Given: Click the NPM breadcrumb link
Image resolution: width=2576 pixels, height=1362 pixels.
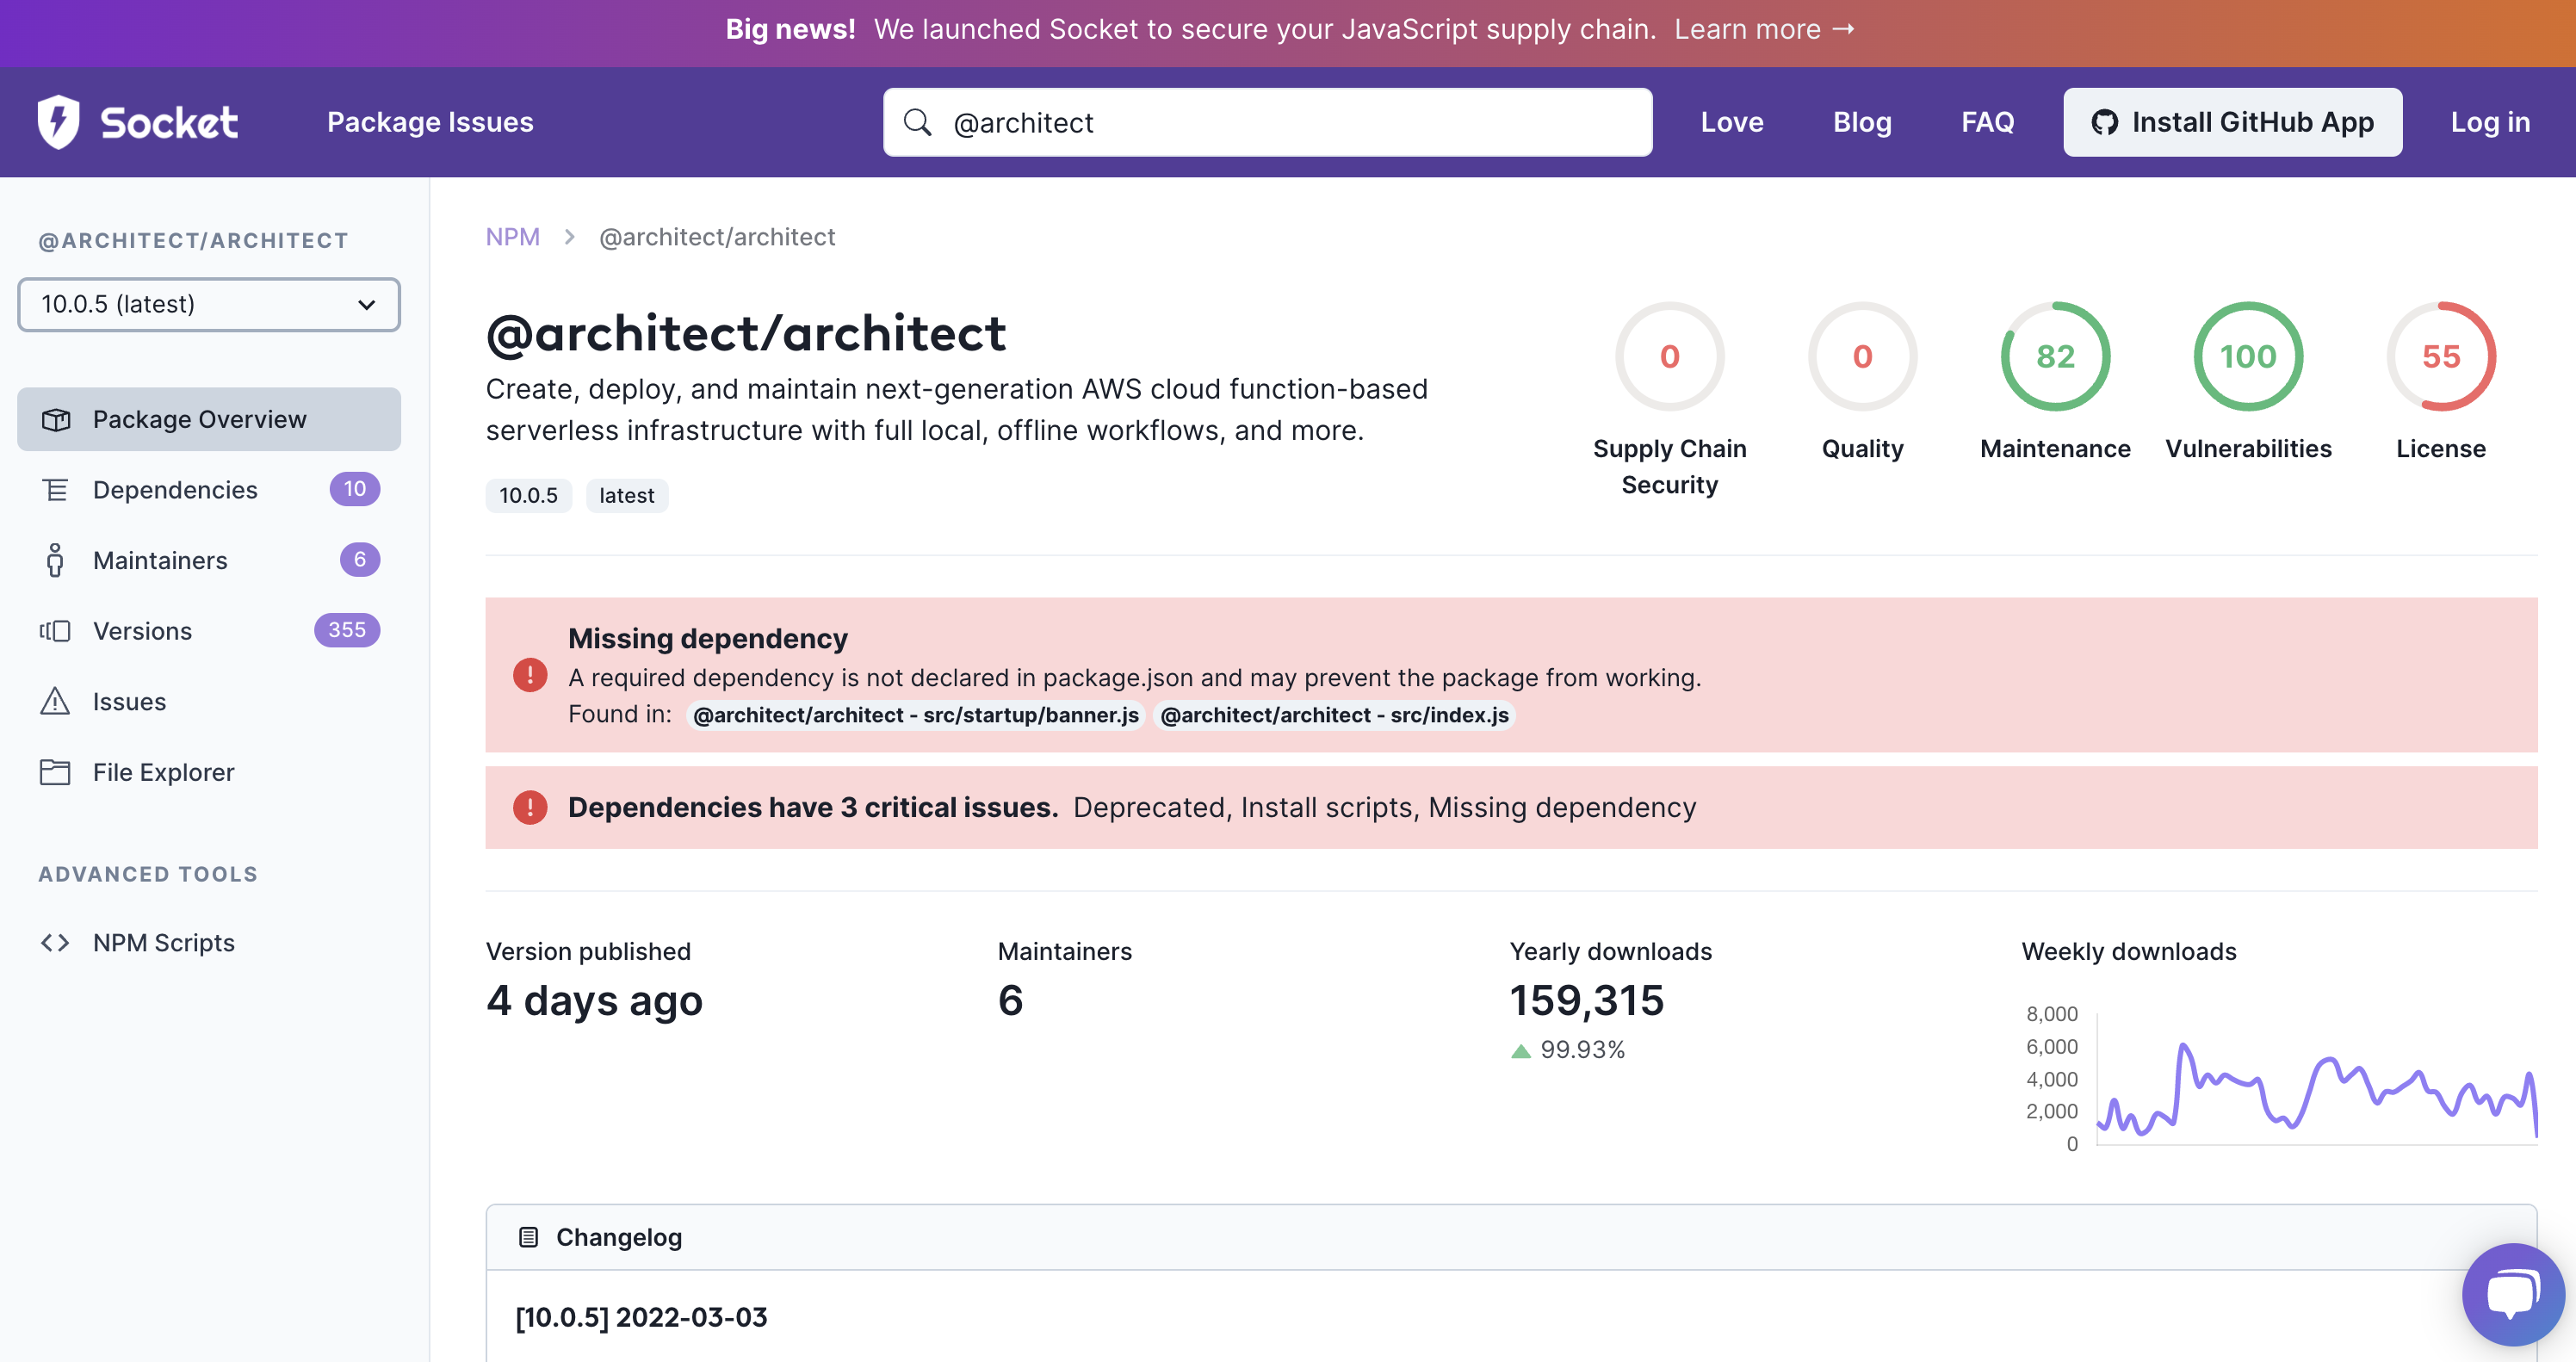Looking at the screenshot, I should click(513, 236).
